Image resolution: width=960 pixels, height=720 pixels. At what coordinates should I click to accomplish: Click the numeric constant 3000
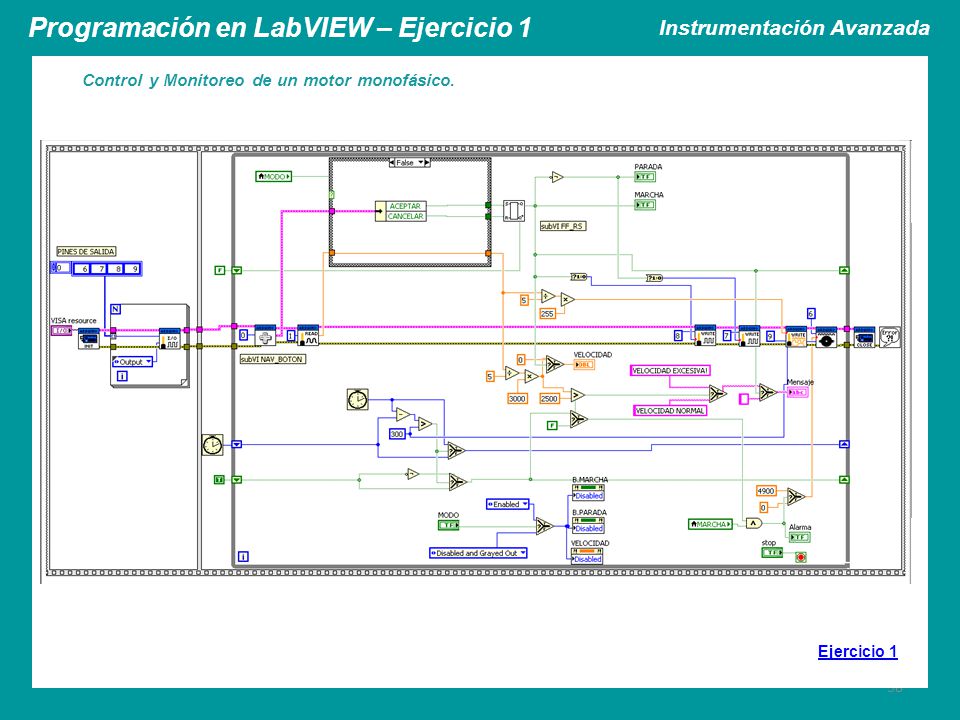coord(517,399)
